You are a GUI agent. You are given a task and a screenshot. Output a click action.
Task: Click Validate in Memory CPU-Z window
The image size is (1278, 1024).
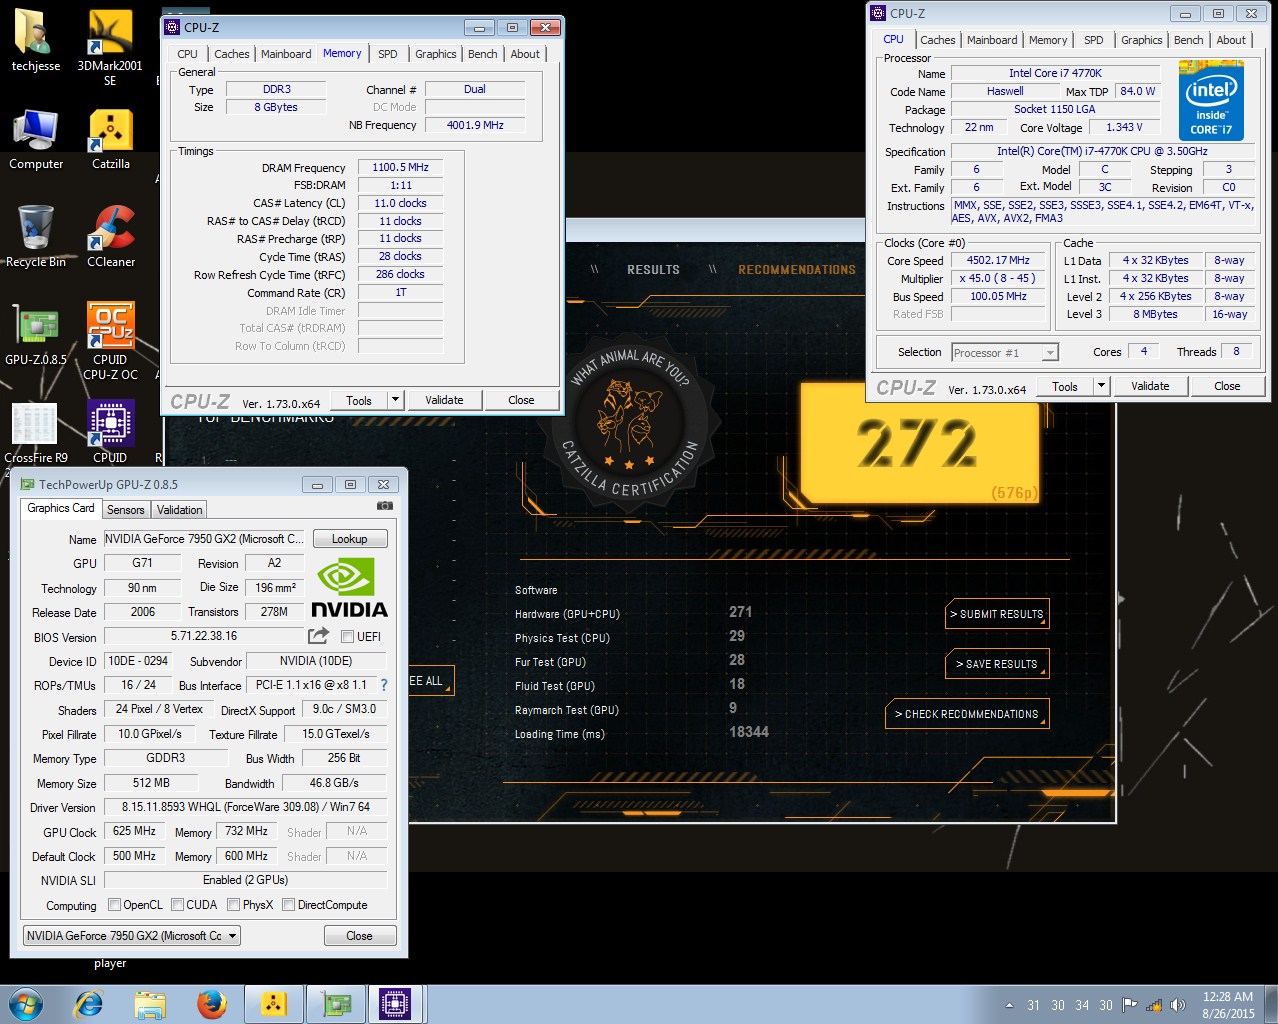(444, 400)
